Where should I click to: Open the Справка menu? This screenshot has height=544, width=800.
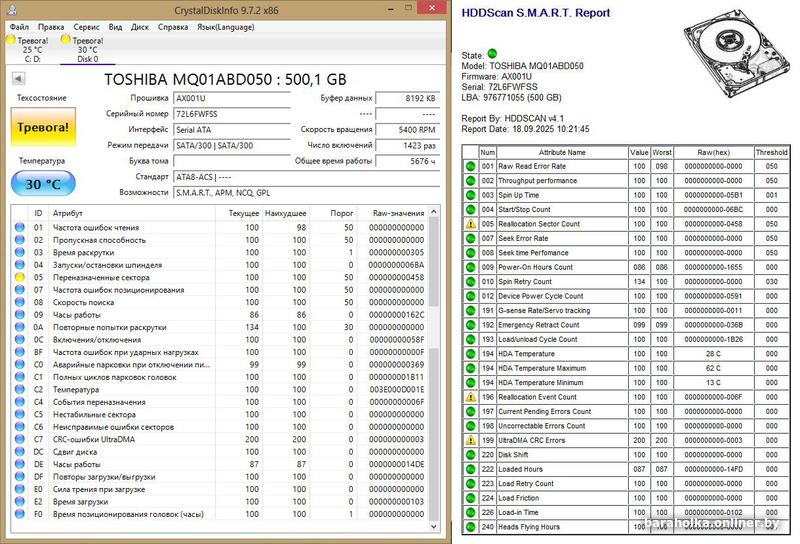click(x=173, y=27)
